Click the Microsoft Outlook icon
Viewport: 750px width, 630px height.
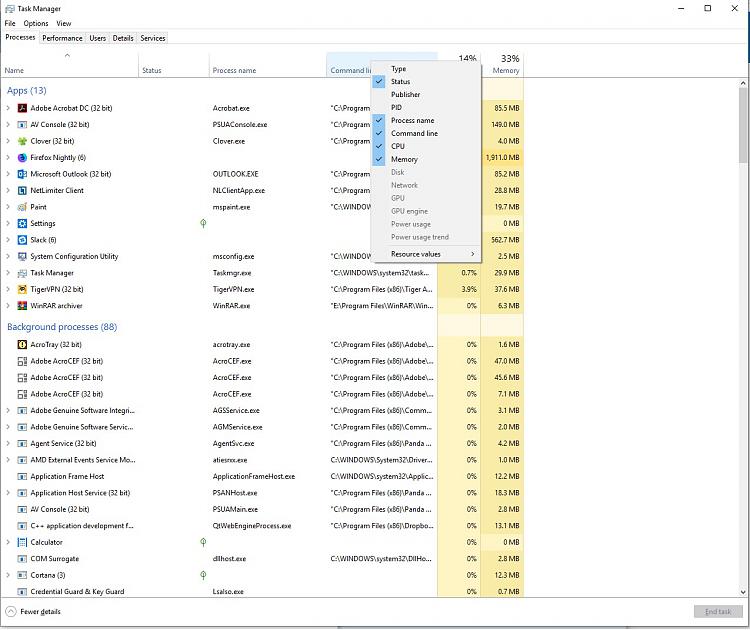[22, 174]
